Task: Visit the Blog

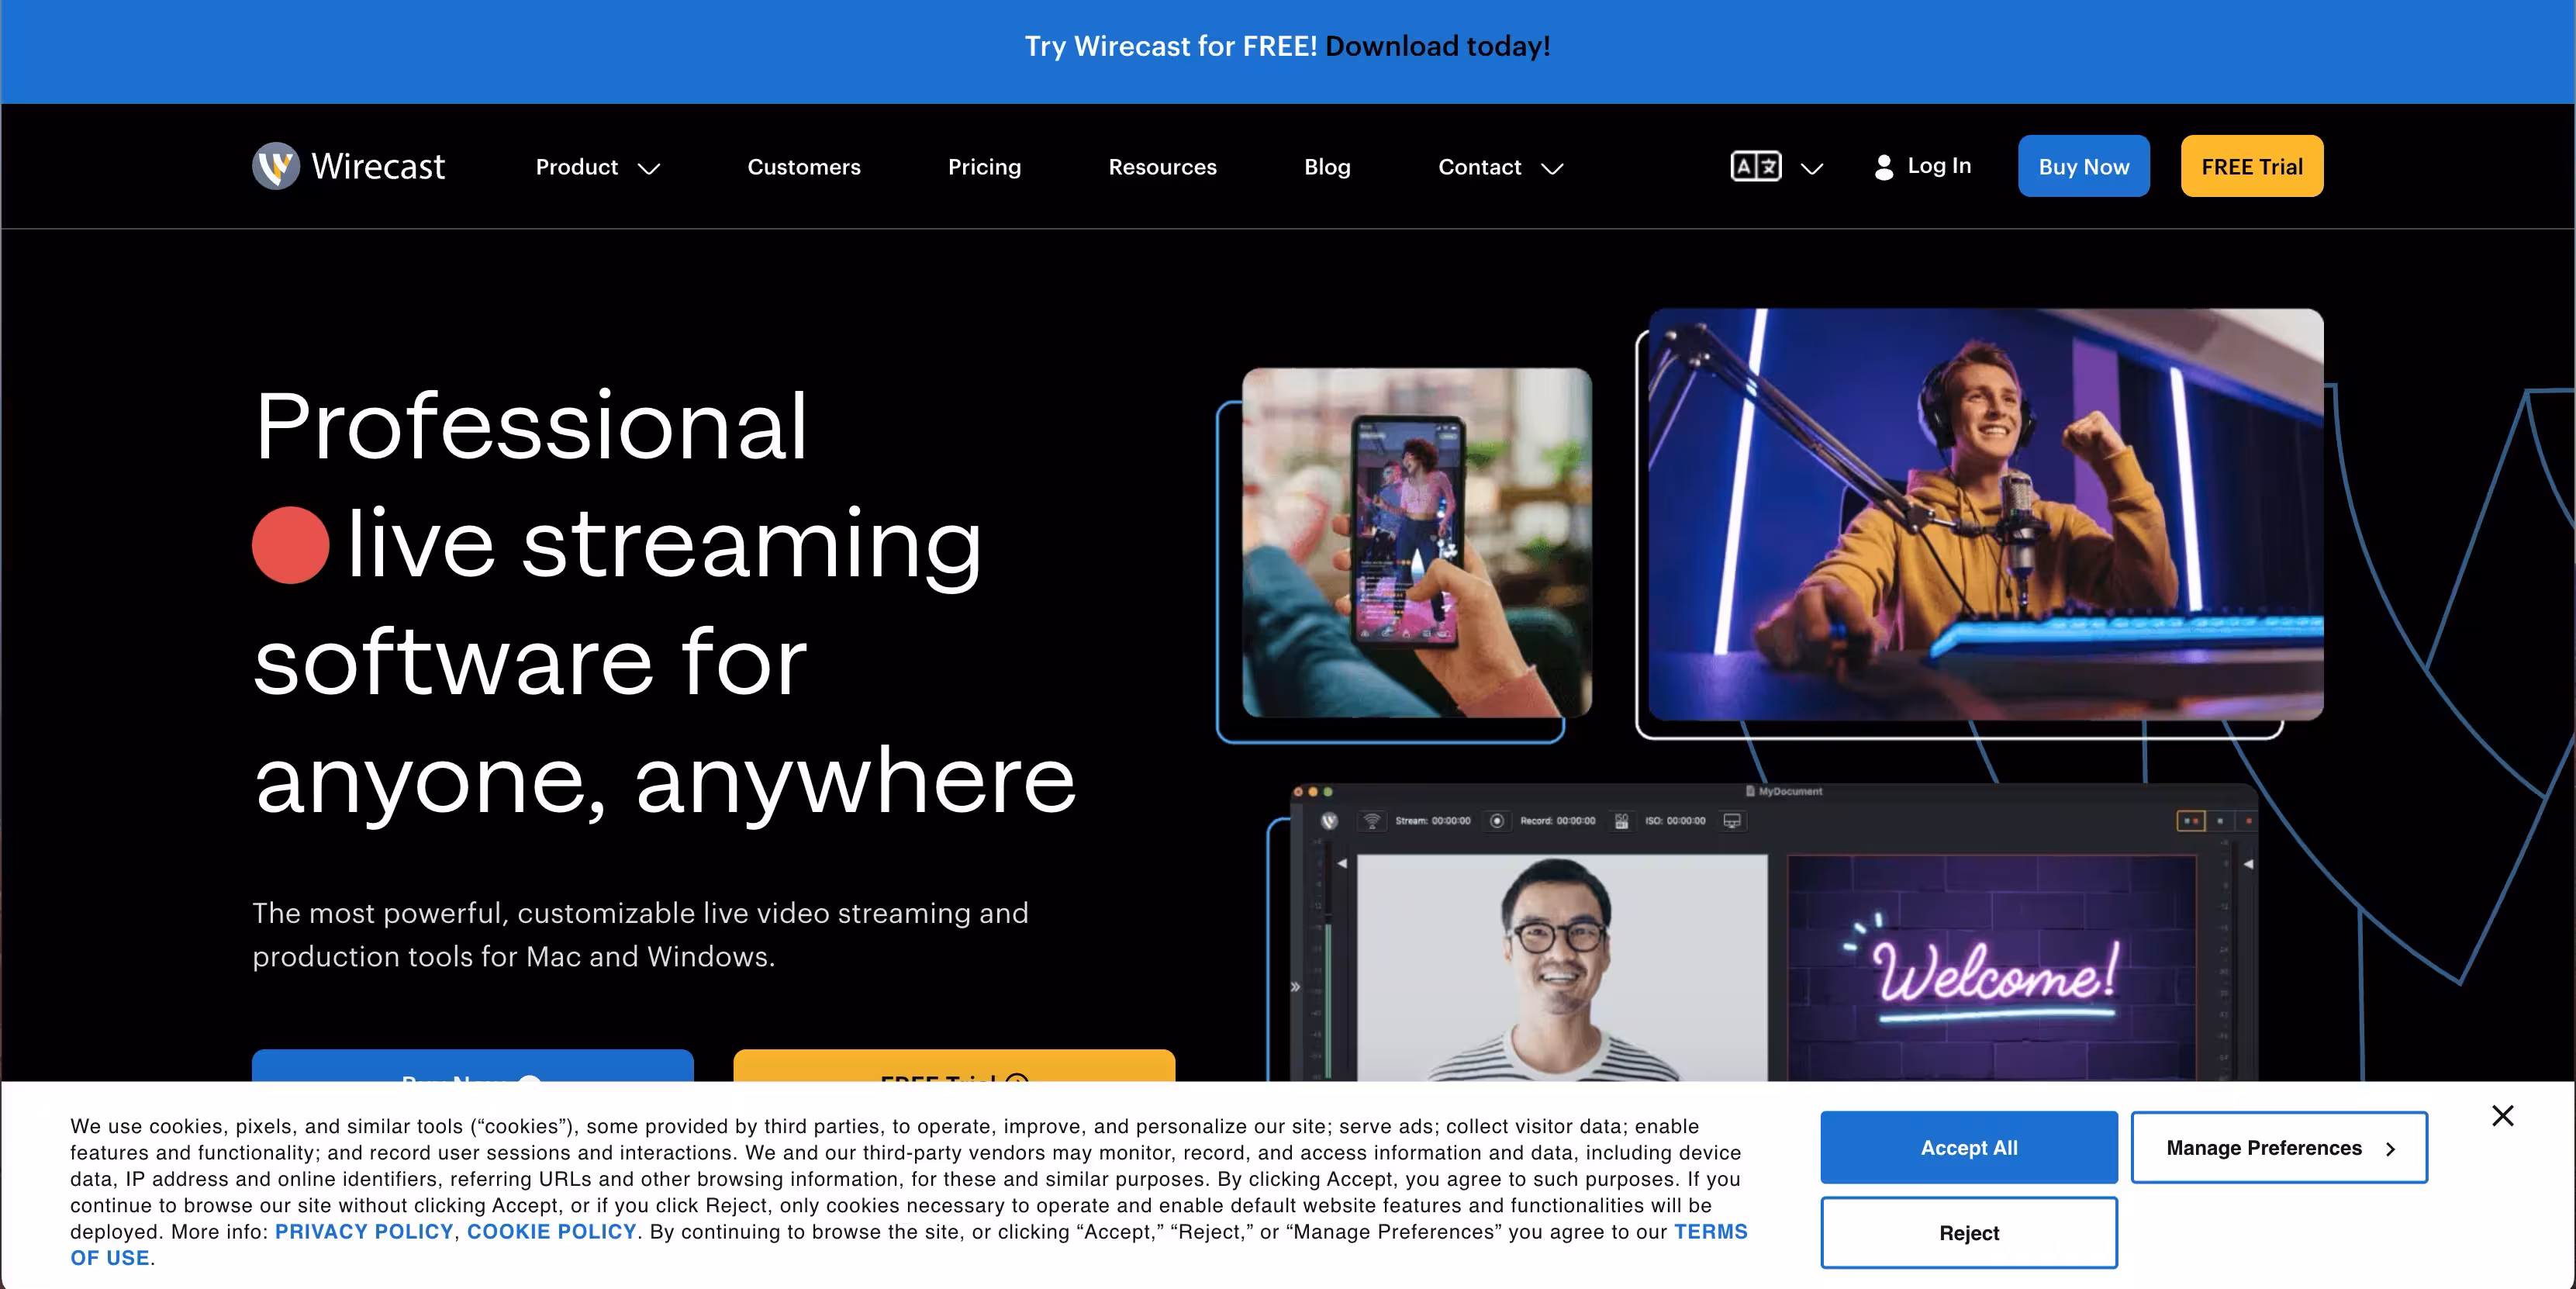Action: (1327, 167)
